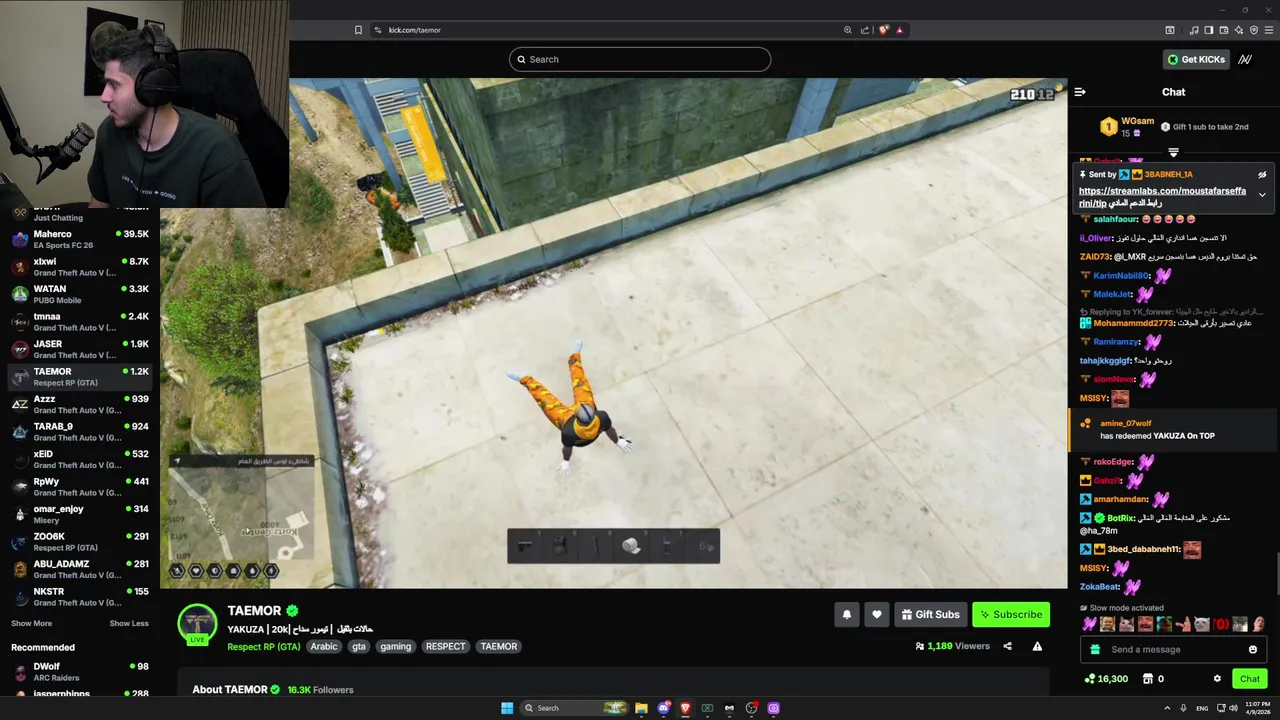This screenshot has height=720, width=1280.
Task: Open TARAB_9 channel in sidebar
Action: 80,431
